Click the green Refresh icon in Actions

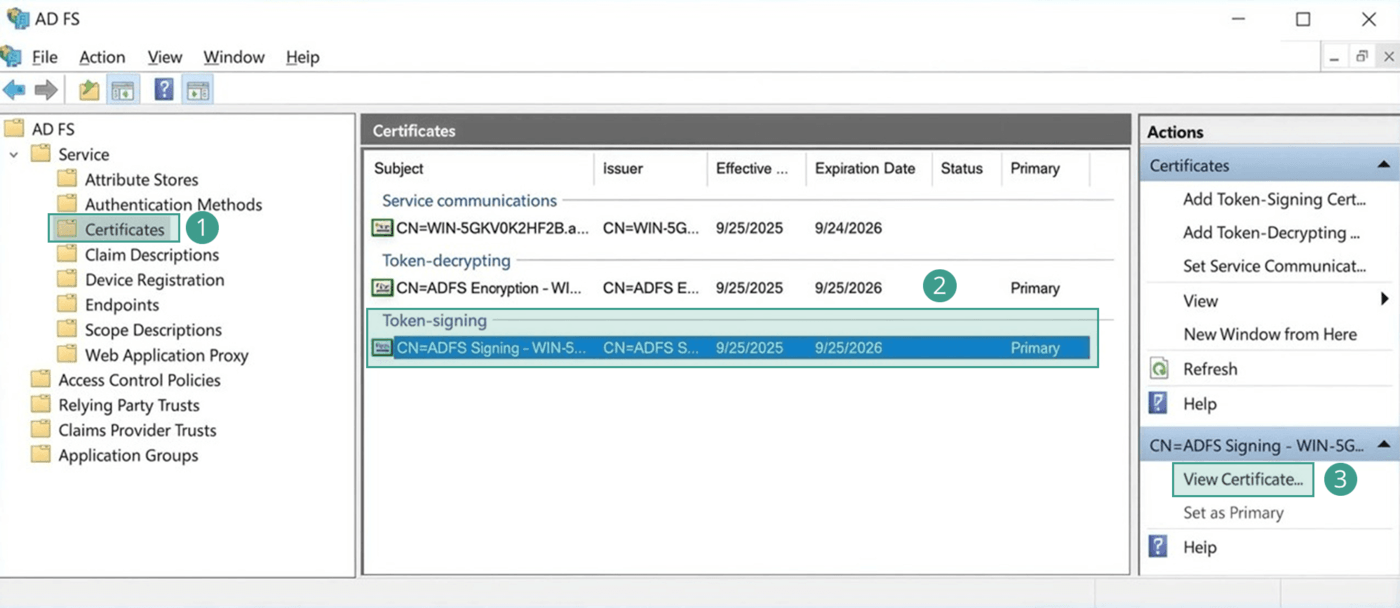[1159, 369]
